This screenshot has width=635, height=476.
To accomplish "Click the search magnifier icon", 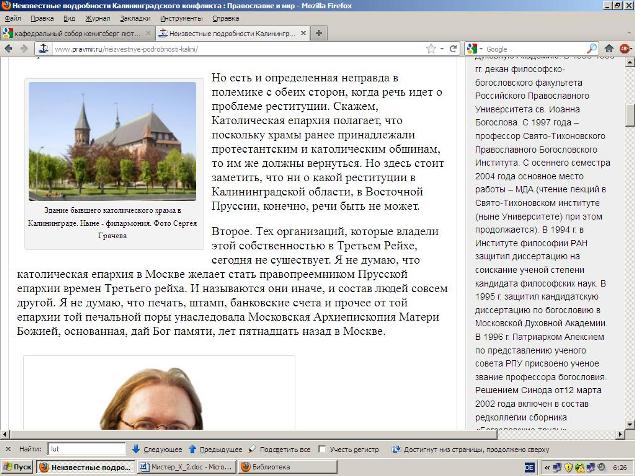I will point(592,49).
